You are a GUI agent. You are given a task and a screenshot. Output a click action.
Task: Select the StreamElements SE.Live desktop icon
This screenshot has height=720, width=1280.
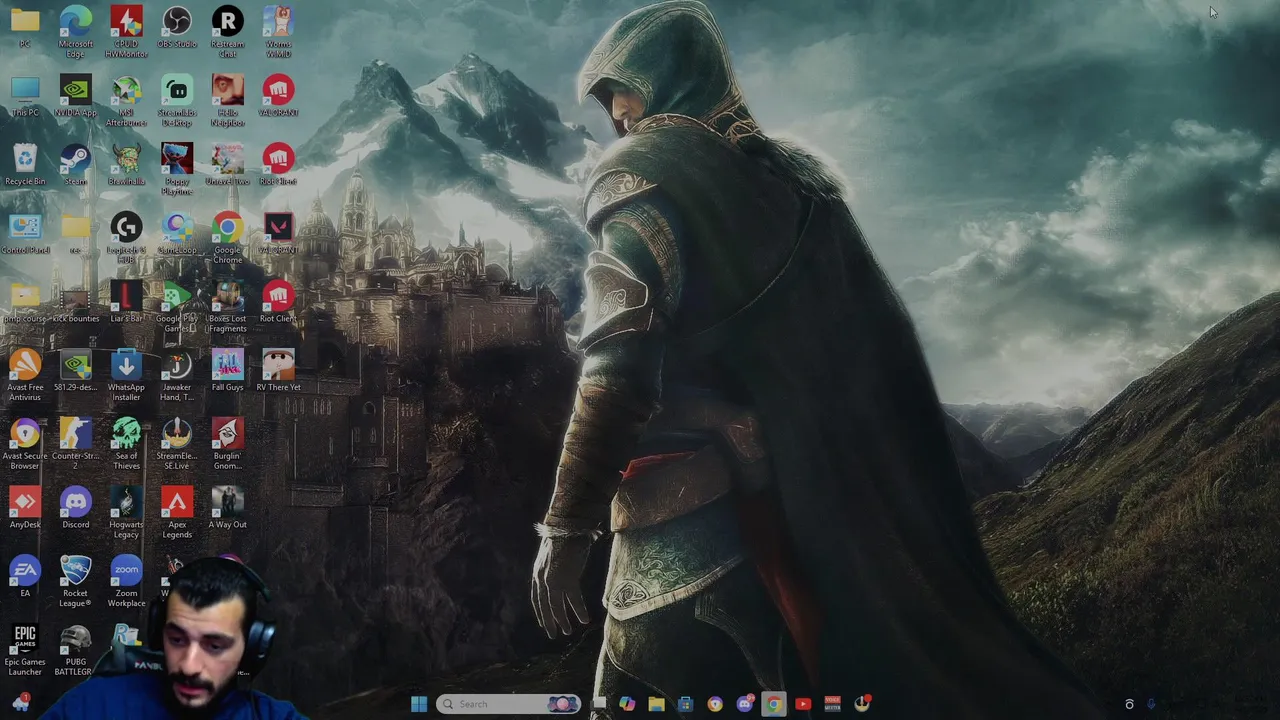[177, 445]
